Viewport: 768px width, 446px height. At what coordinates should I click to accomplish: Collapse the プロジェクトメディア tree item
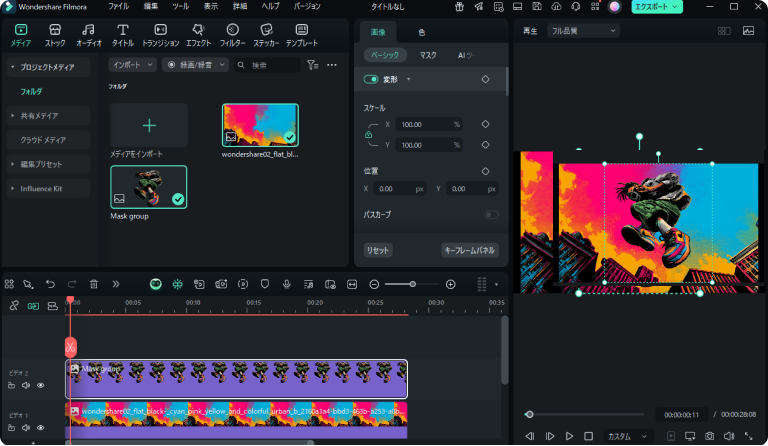pyautogui.click(x=13, y=67)
